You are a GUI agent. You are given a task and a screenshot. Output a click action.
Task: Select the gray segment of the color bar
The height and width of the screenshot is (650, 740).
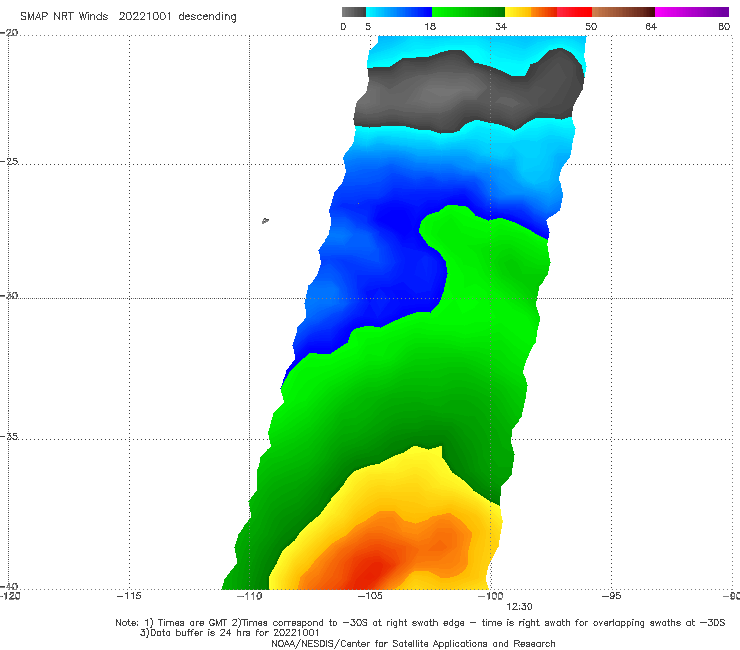(354, 12)
